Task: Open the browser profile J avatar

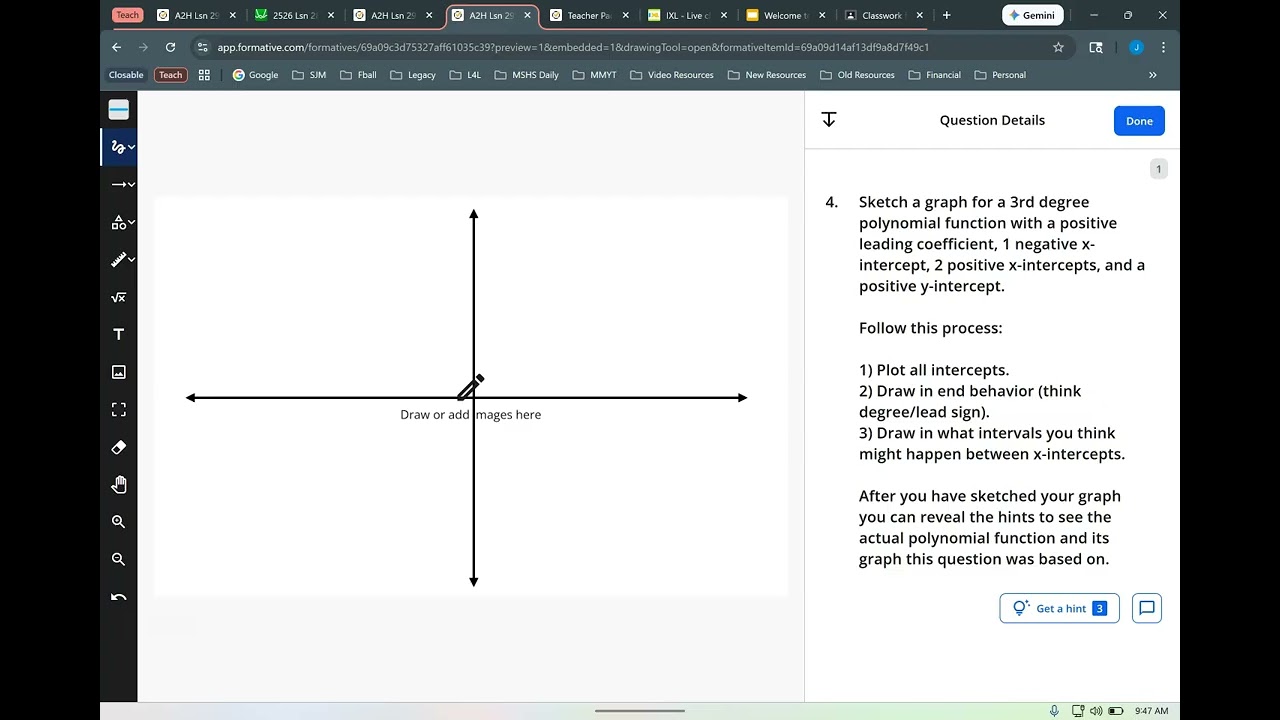Action: pyautogui.click(x=1136, y=47)
